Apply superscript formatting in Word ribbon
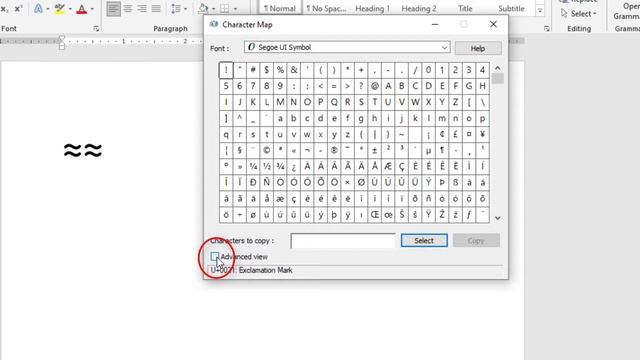 click(18, 9)
